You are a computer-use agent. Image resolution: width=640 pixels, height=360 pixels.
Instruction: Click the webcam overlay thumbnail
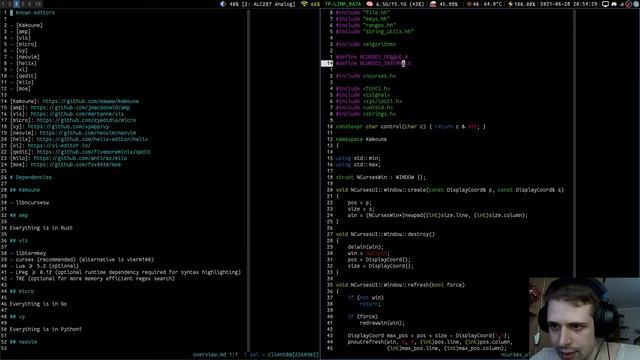click(x=584, y=319)
